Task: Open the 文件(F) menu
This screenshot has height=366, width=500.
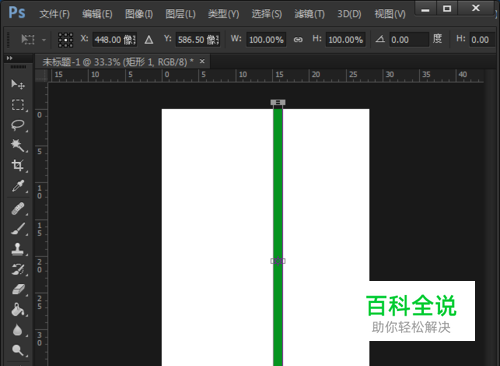Action: [54, 14]
